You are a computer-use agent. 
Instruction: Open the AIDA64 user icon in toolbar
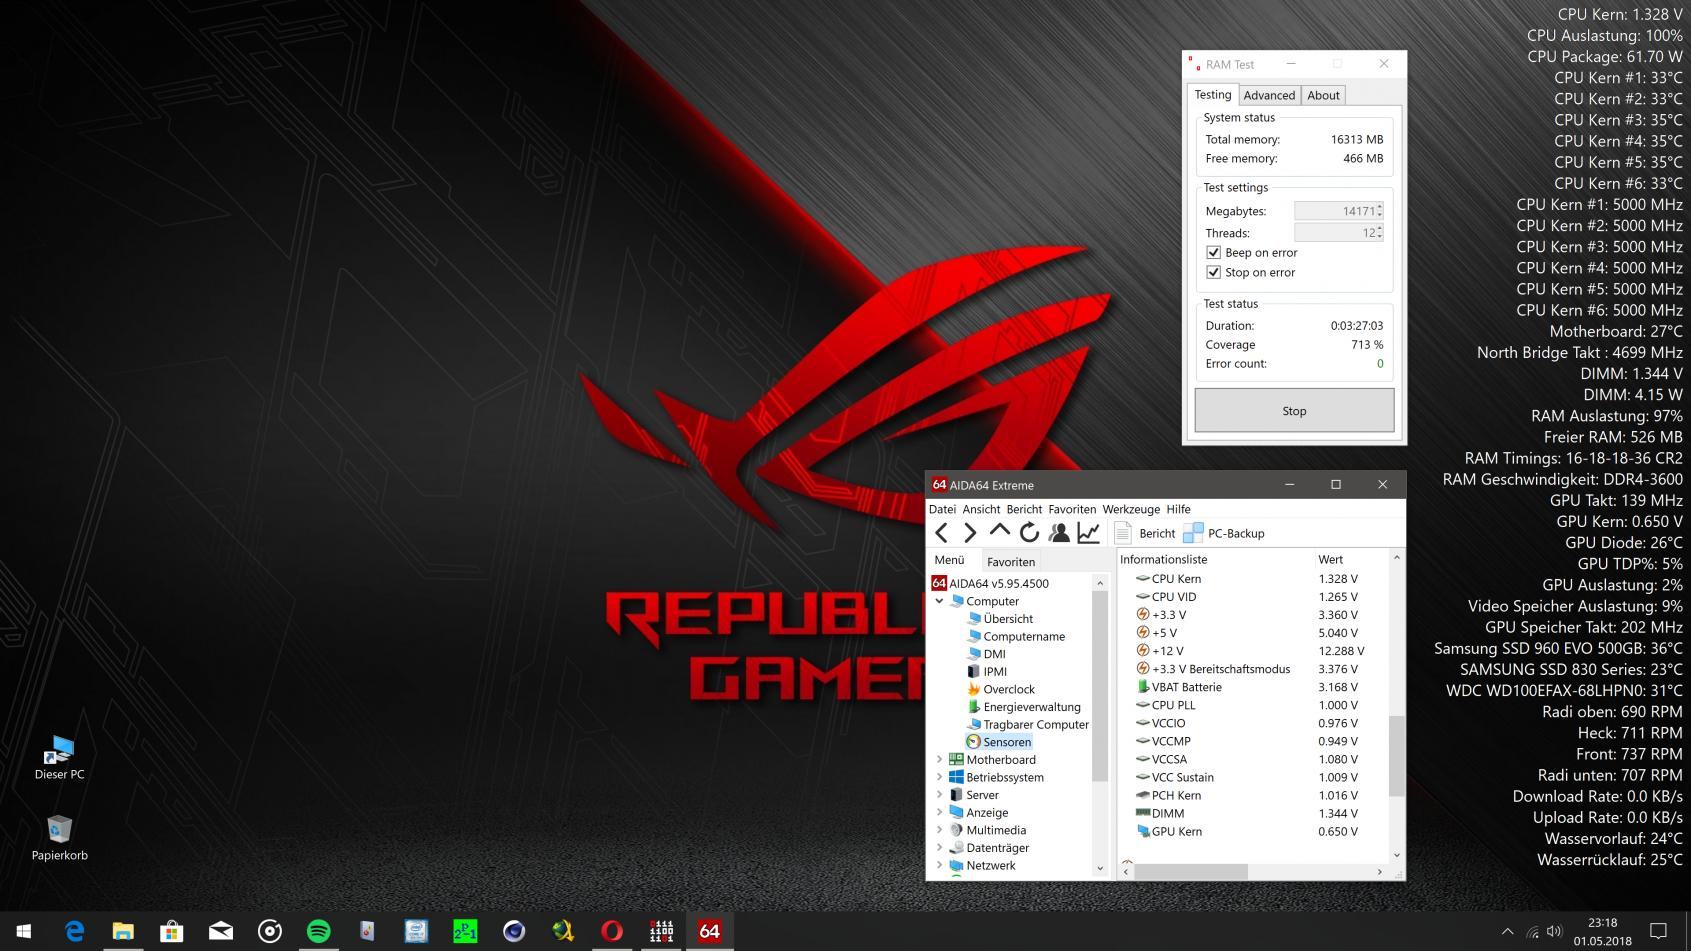coord(1058,533)
